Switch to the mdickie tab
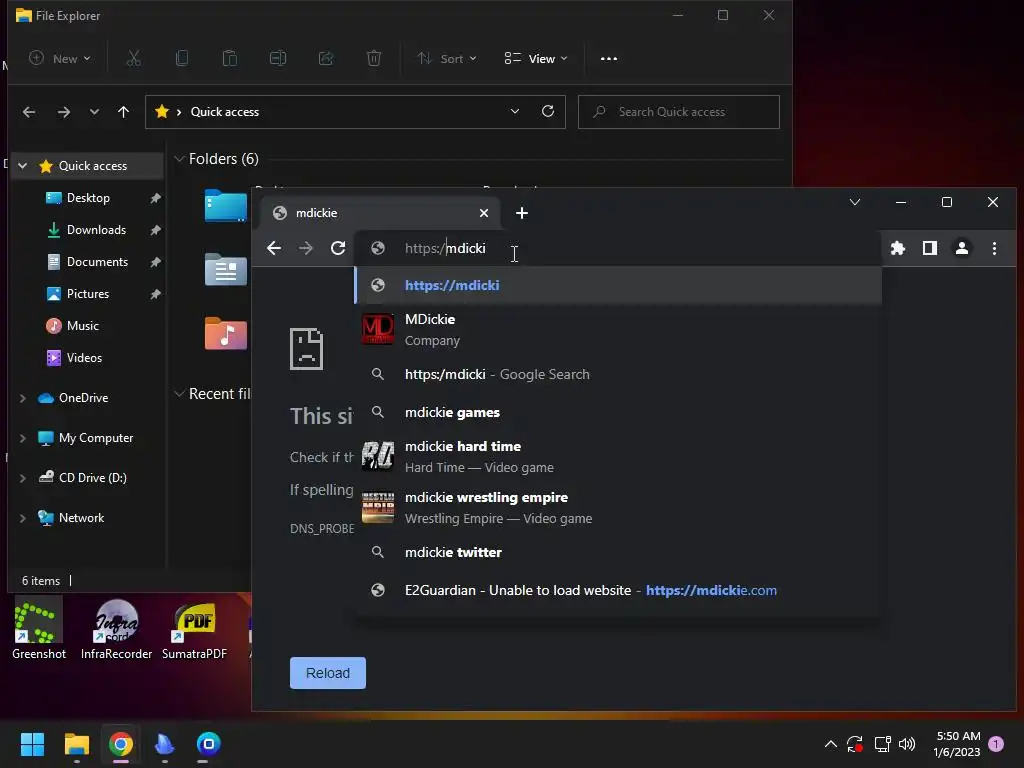 379,213
